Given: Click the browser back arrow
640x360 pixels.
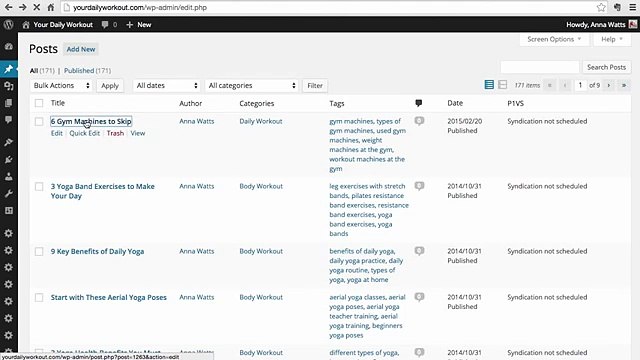Looking at the screenshot, I should pyautogui.click(x=8, y=7).
